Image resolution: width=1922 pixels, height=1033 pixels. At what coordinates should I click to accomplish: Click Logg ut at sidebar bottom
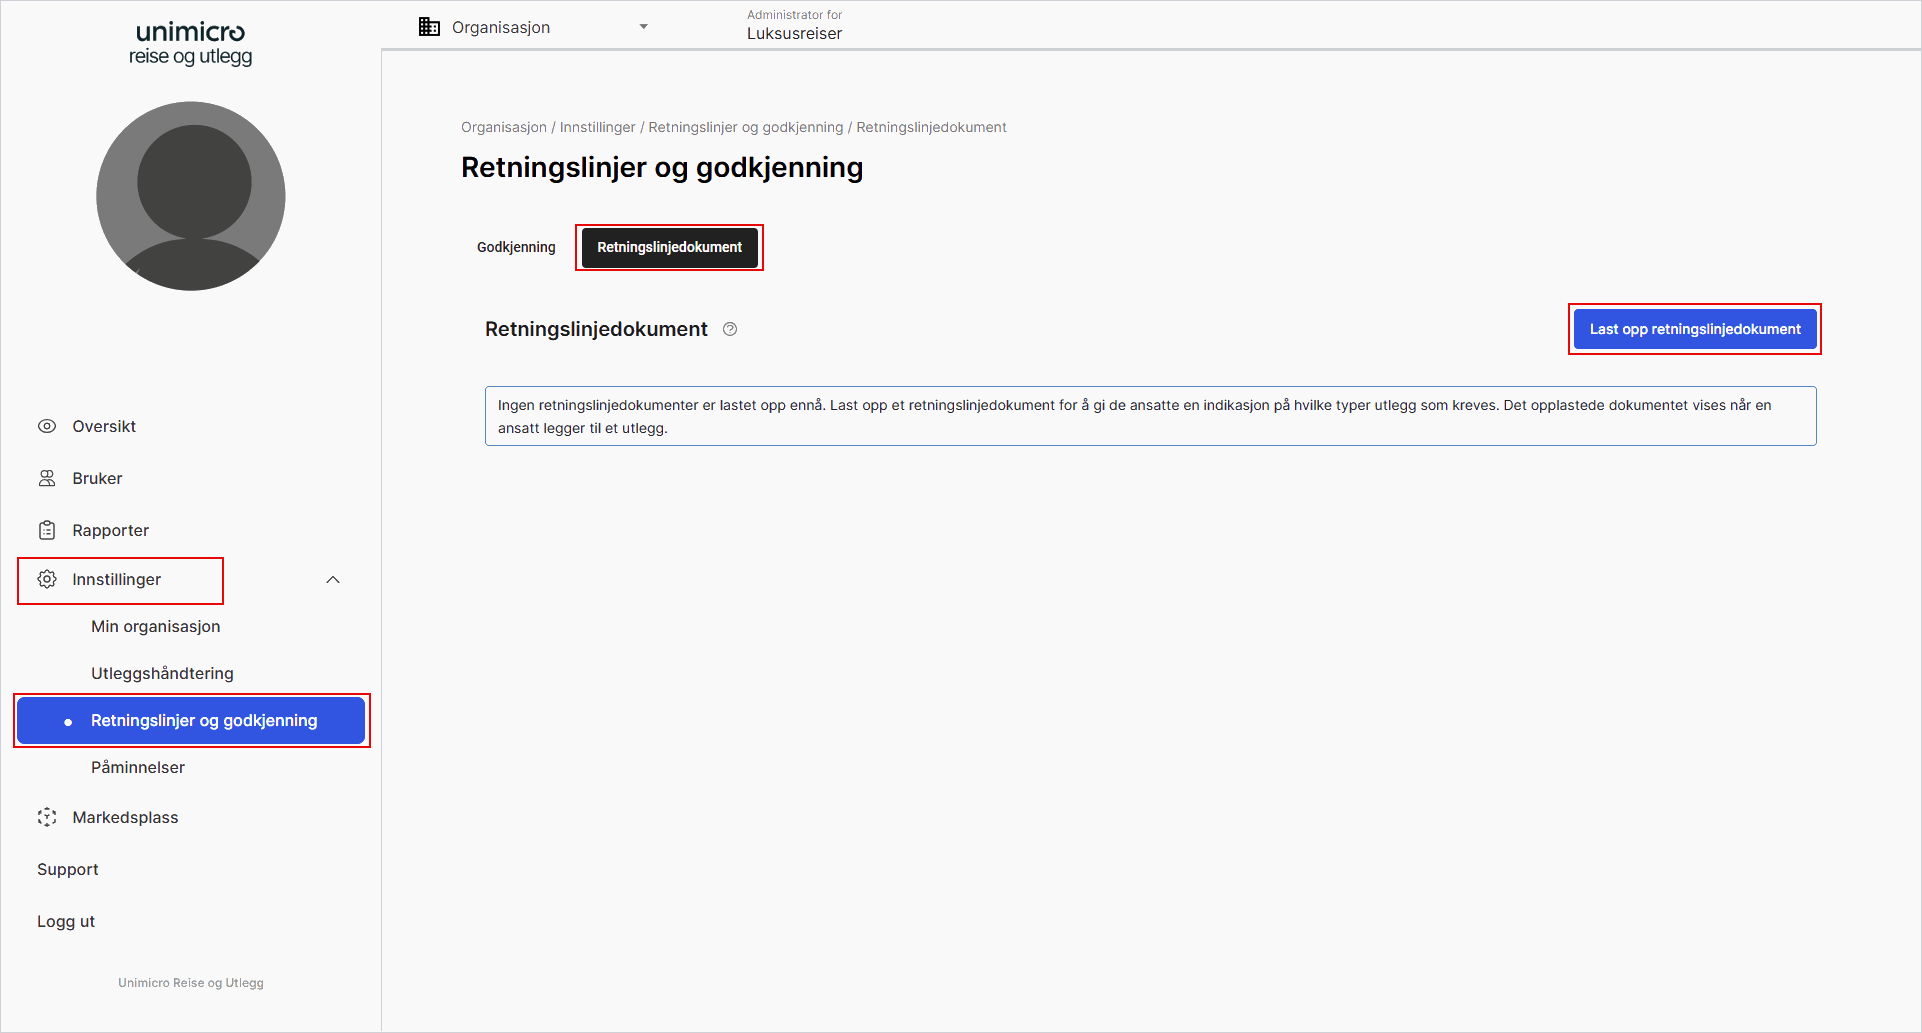[65, 921]
